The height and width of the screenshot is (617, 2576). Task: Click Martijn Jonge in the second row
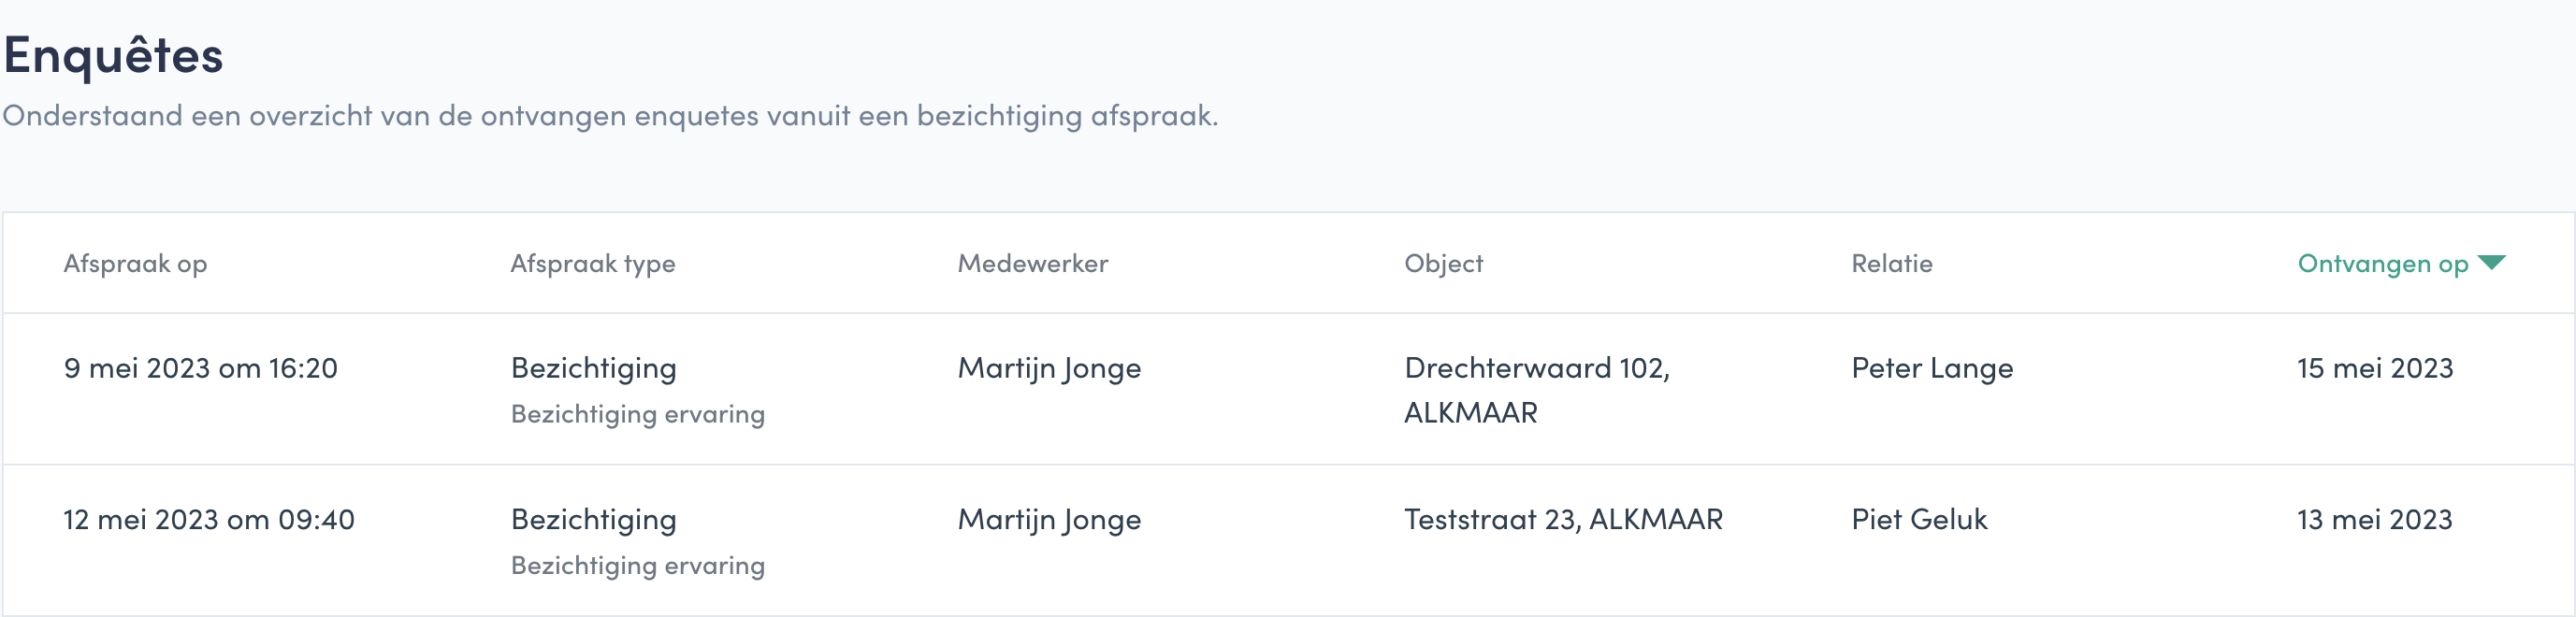pos(1049,520)
